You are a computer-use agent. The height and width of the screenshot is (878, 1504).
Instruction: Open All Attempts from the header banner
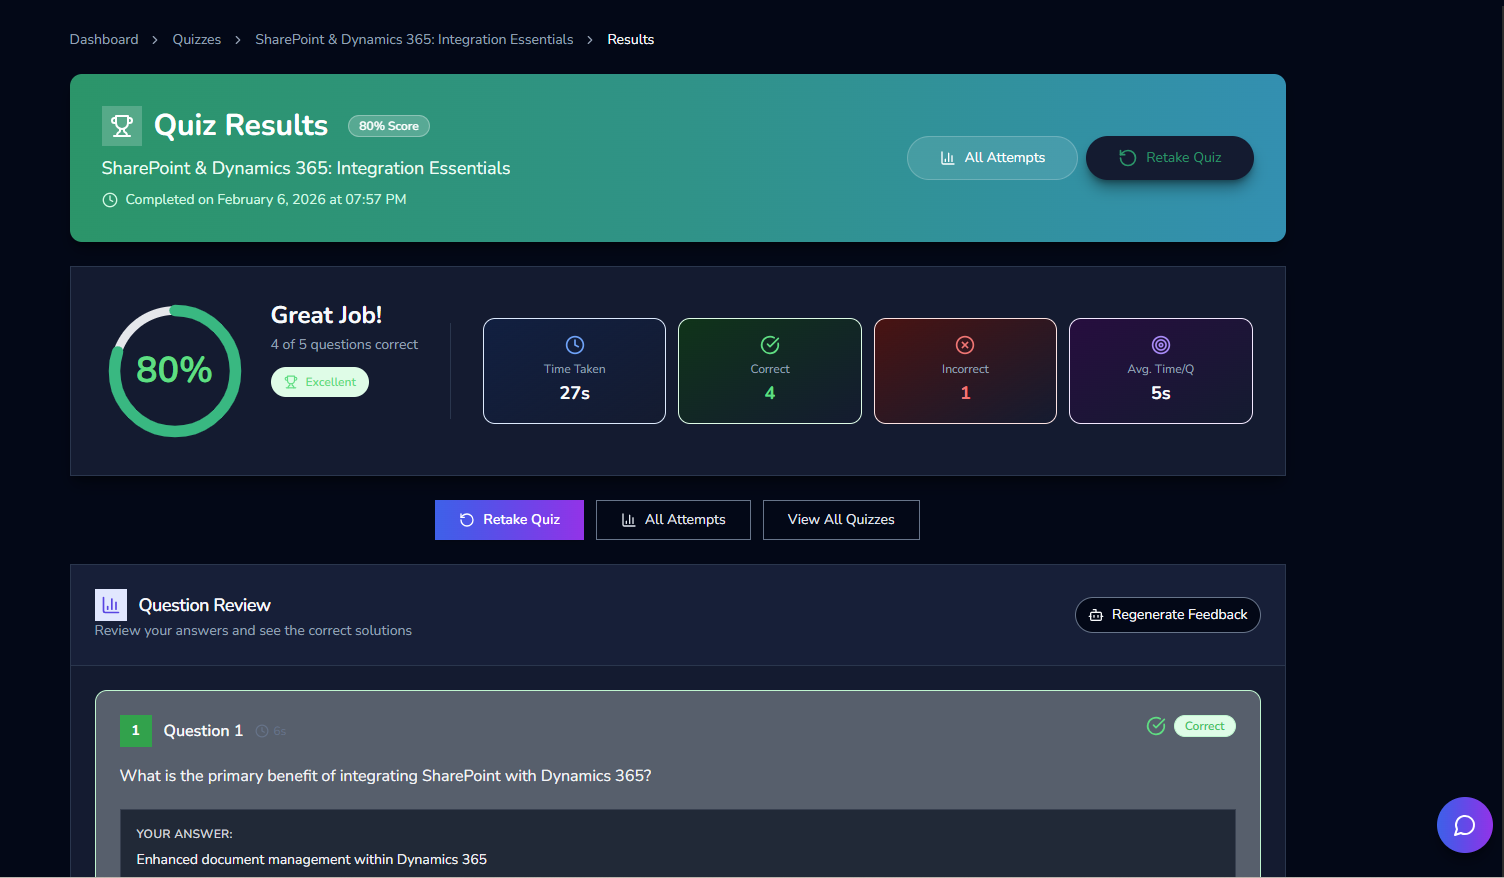[x=992, y=158]
